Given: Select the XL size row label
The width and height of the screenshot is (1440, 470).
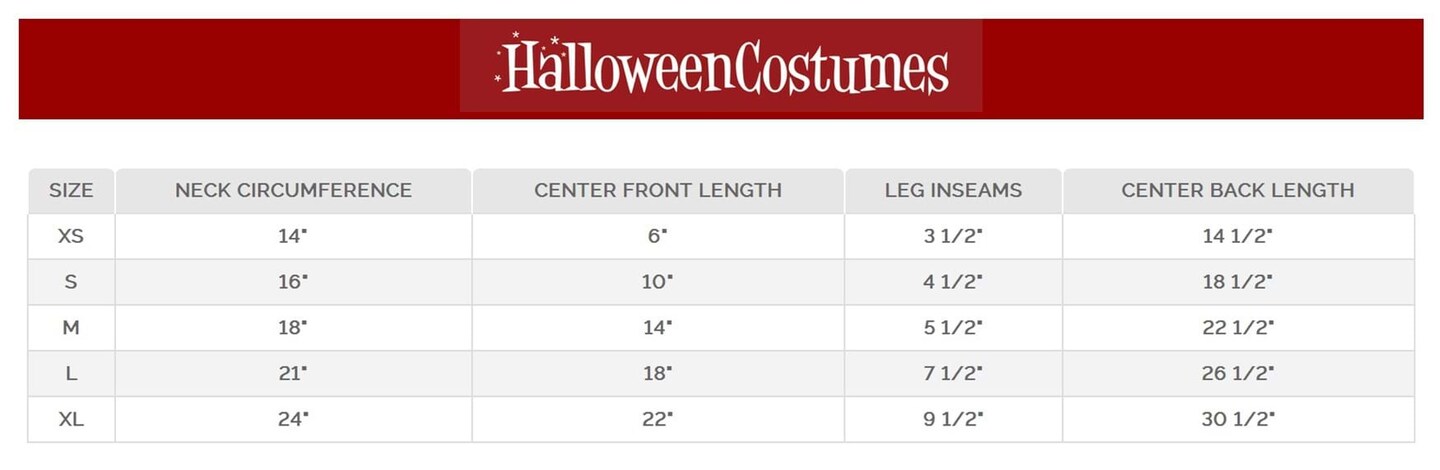Looking at the screenshot, I should (71, 420).
